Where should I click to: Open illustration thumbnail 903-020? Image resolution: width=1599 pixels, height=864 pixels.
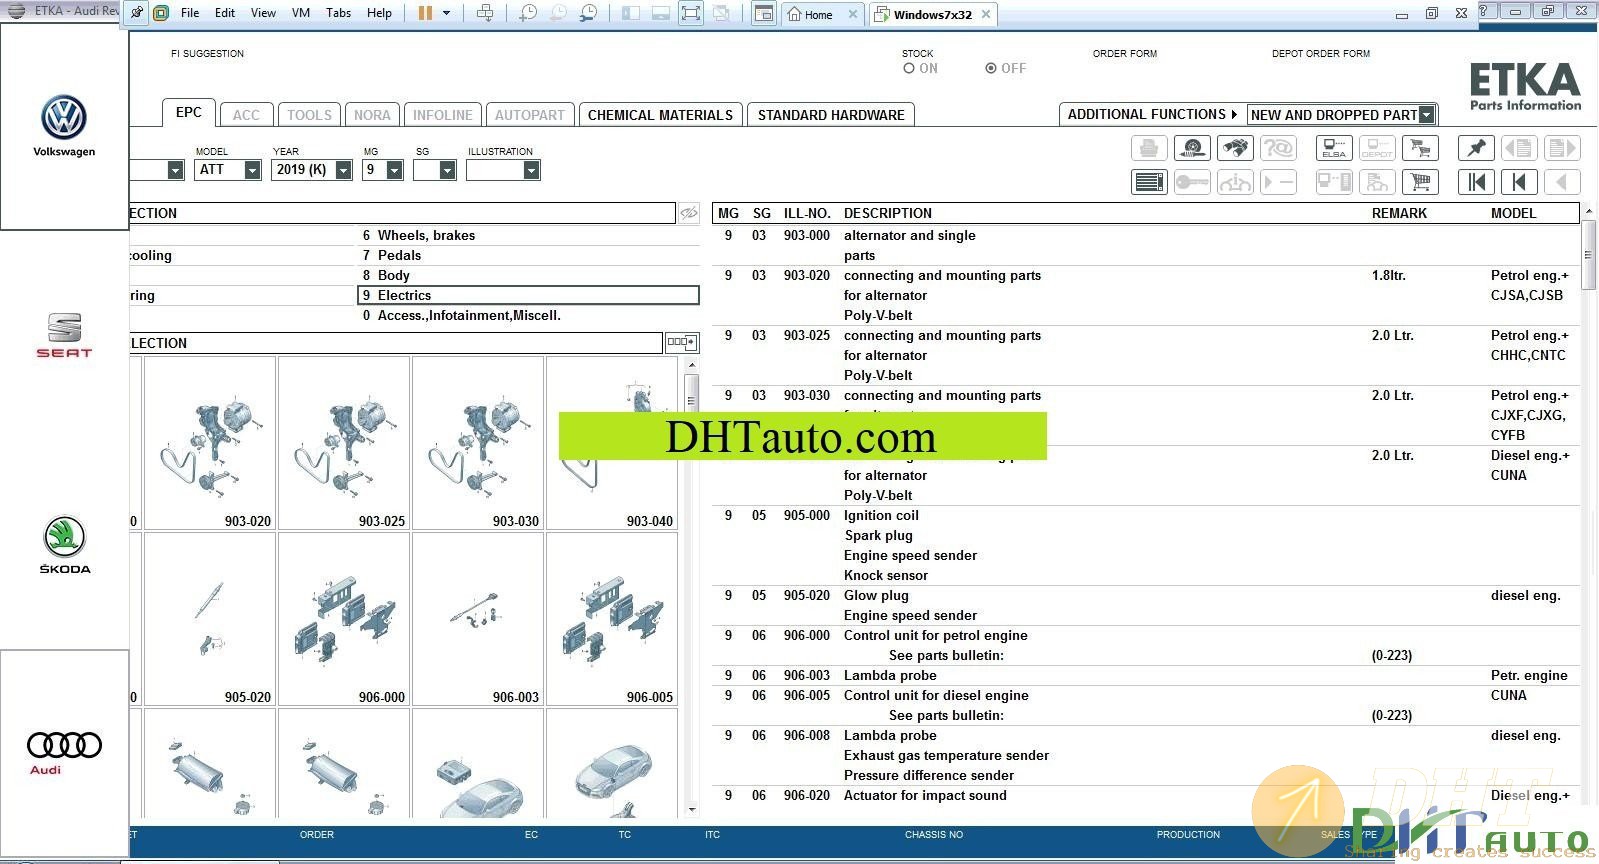pos(210,443)
